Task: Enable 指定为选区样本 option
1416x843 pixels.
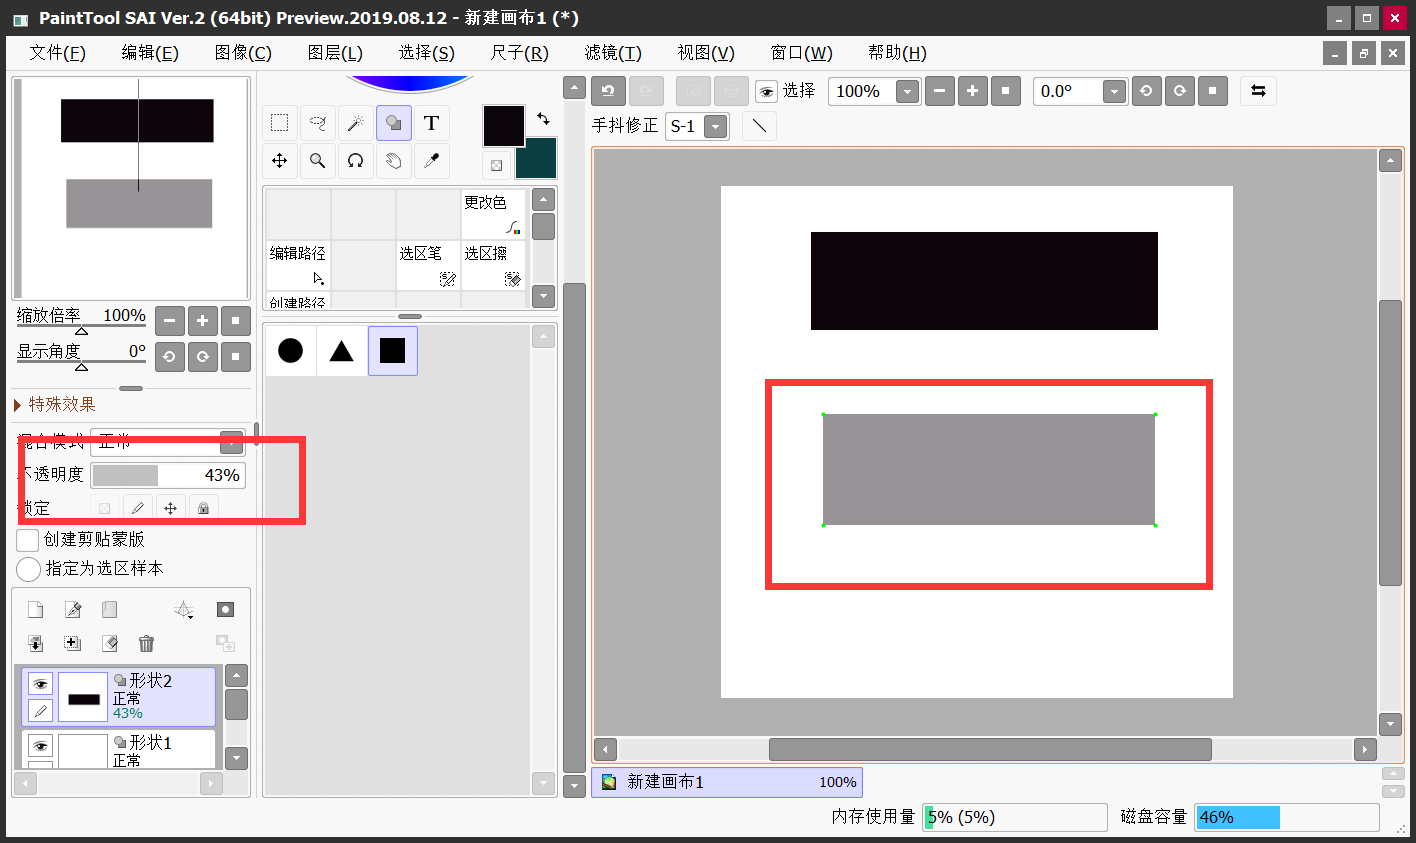Action: tap(28, 569)
